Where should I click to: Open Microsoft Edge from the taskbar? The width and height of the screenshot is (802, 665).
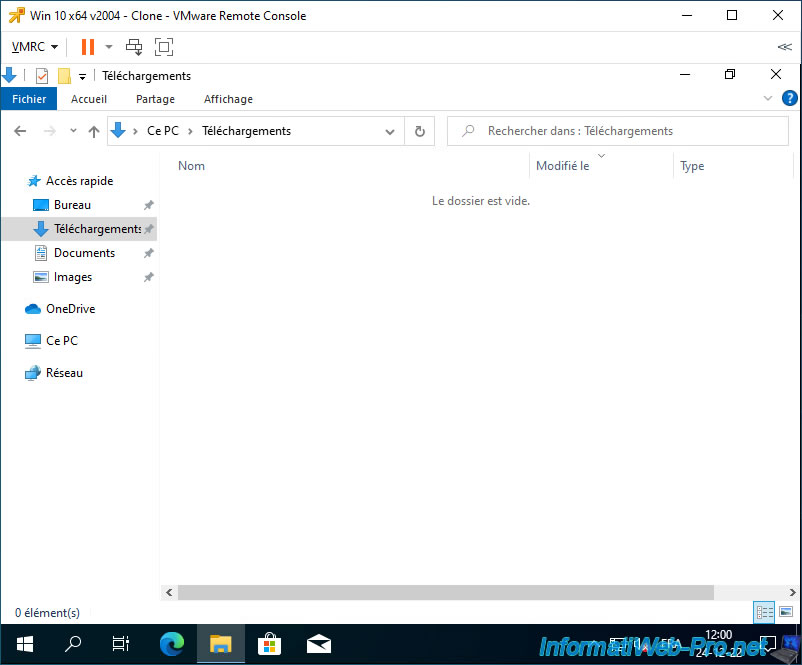(x=172, y=643)
